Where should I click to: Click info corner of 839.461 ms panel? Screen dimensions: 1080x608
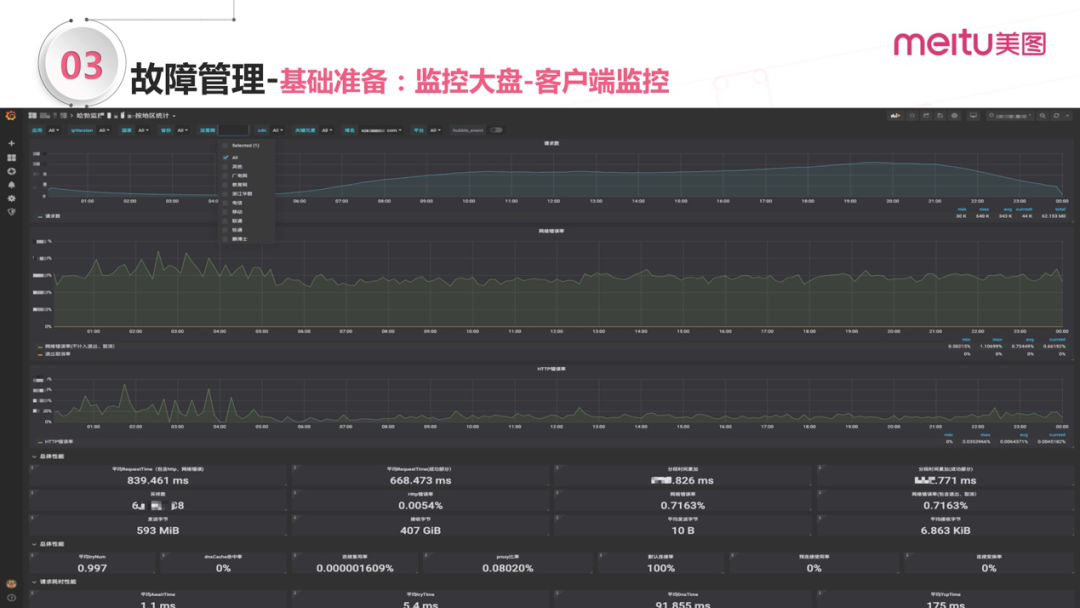click(32, 468)
